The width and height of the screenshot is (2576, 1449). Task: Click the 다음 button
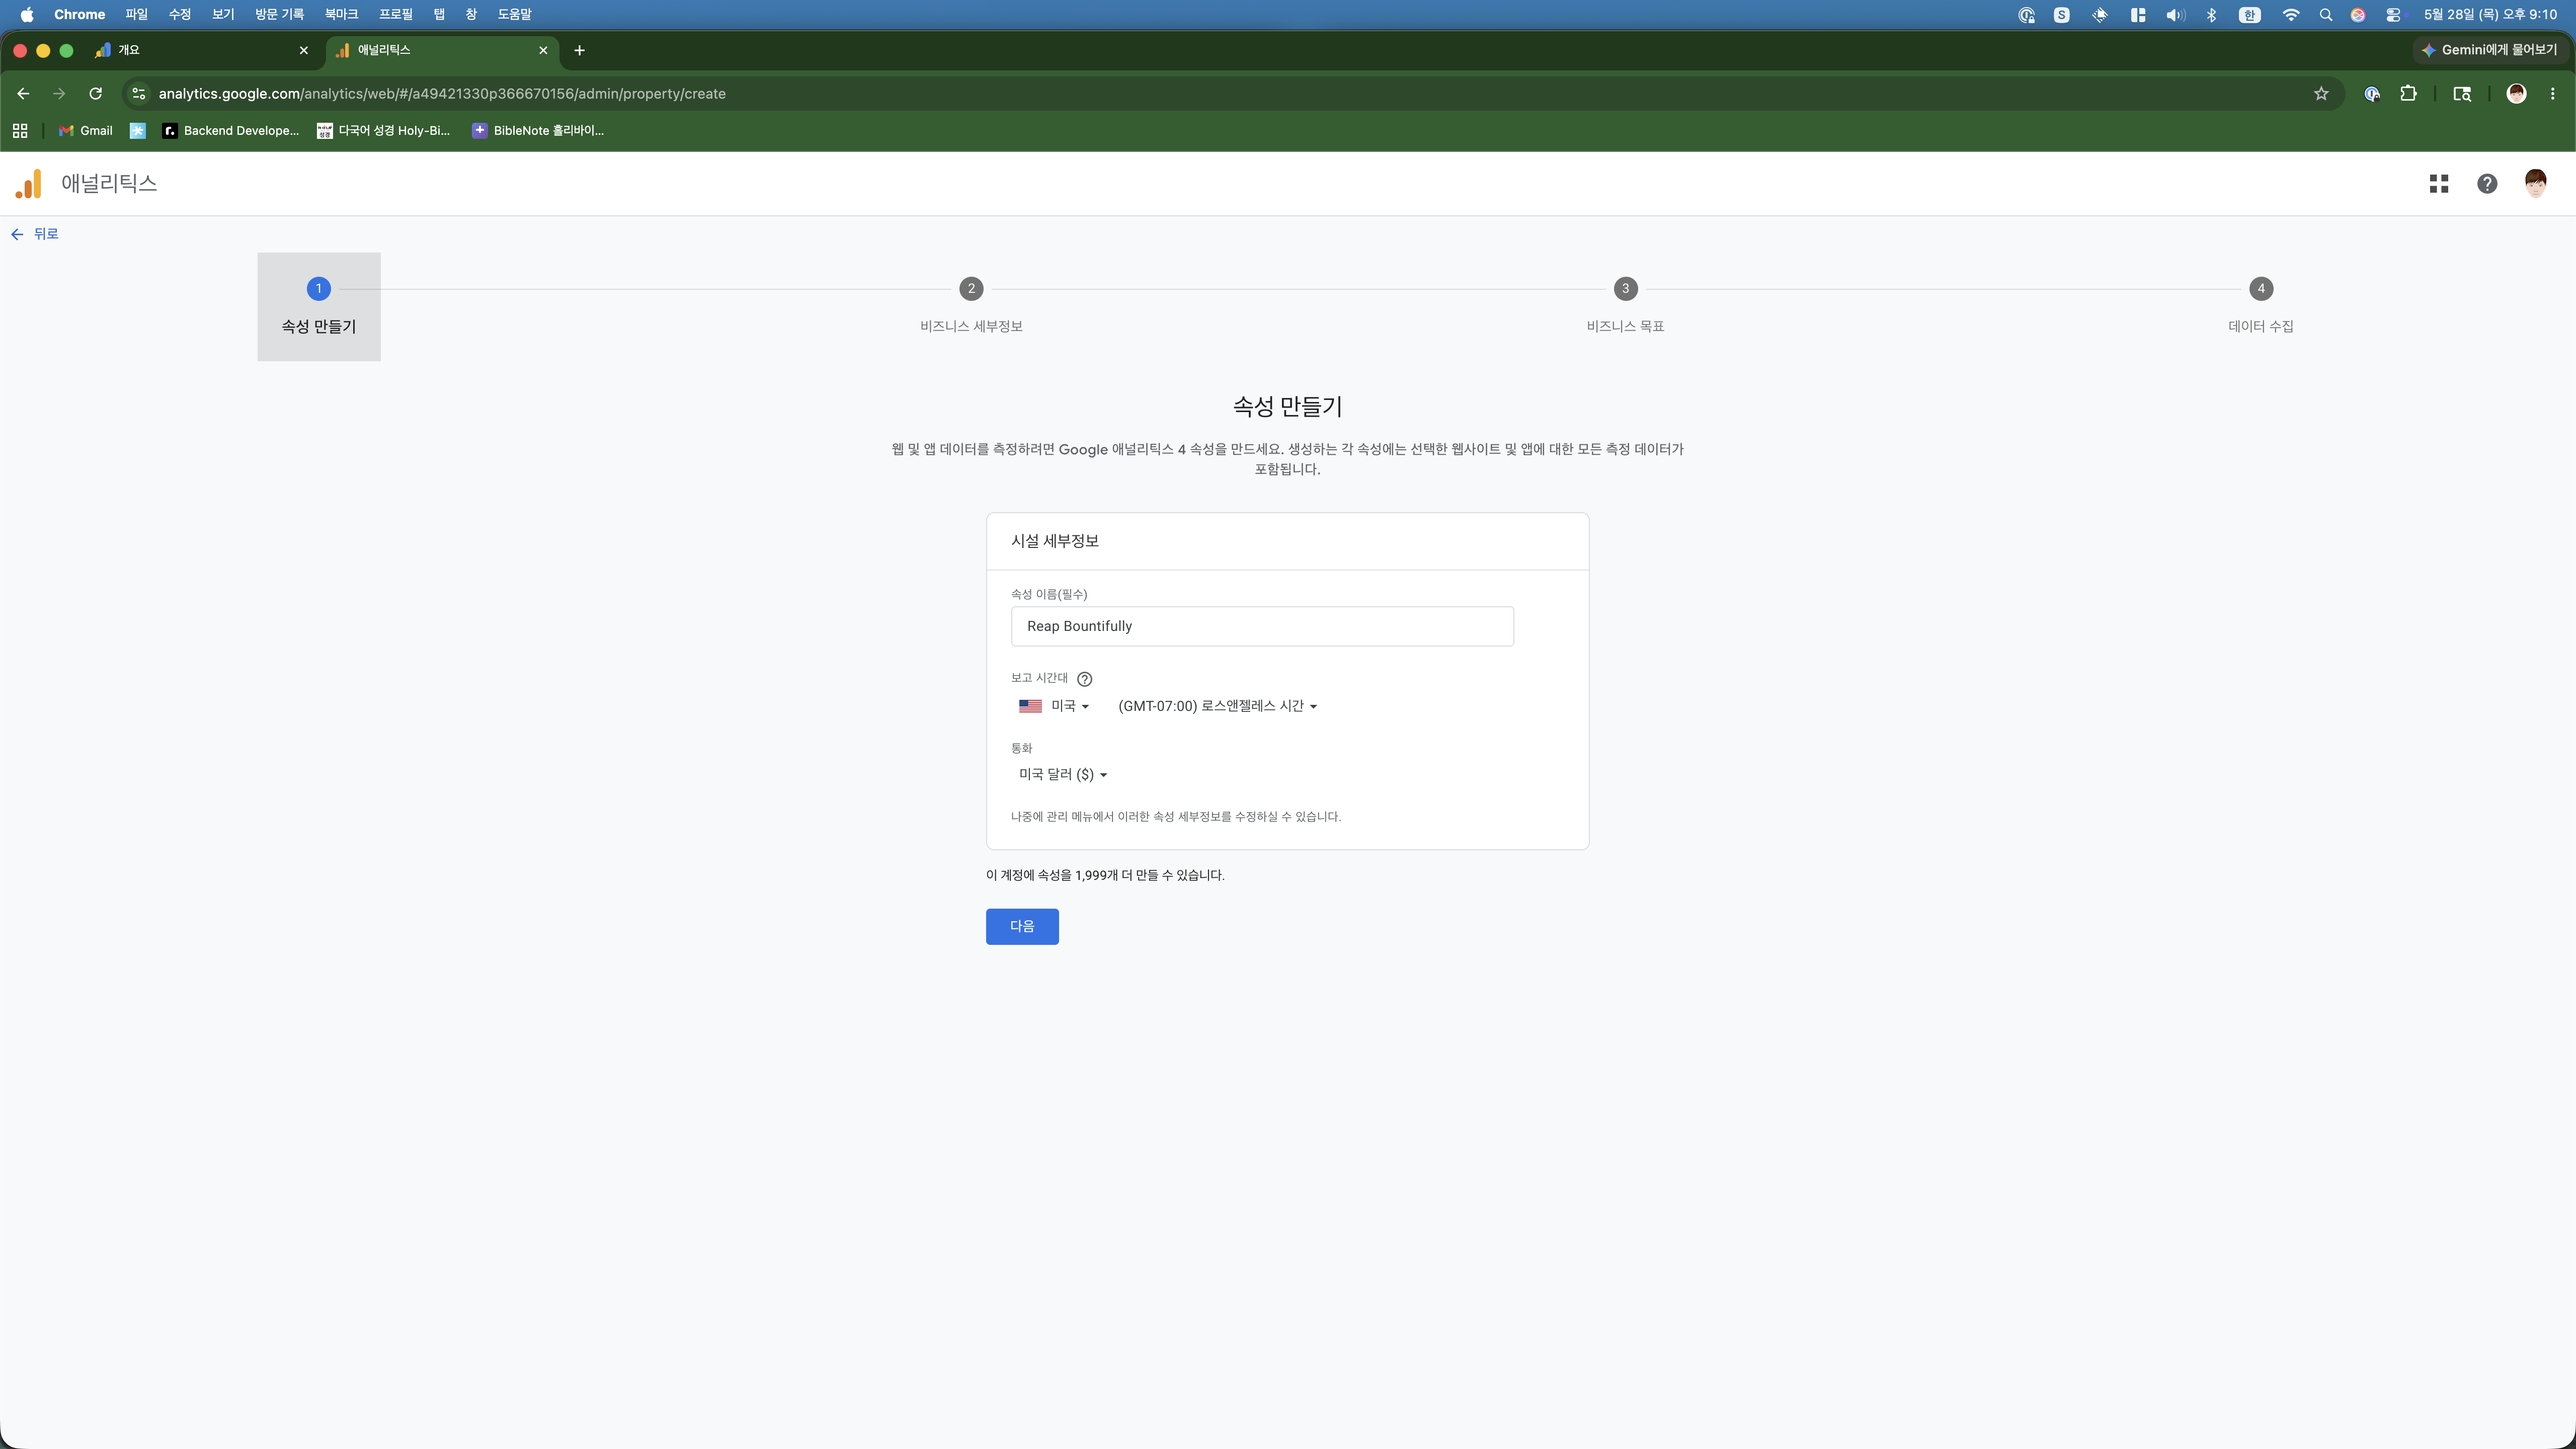click(x=1022, y=927)
